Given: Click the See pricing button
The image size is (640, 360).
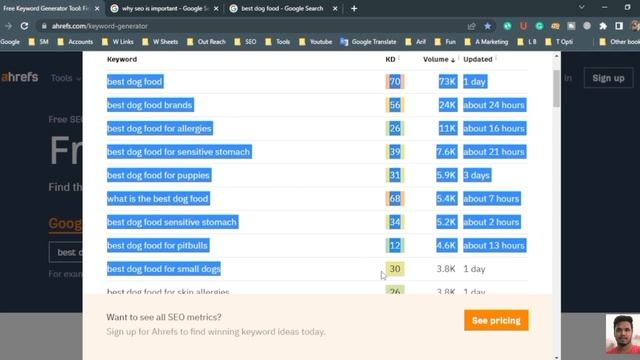Looking at the screenshot, I should click(496, 320).
